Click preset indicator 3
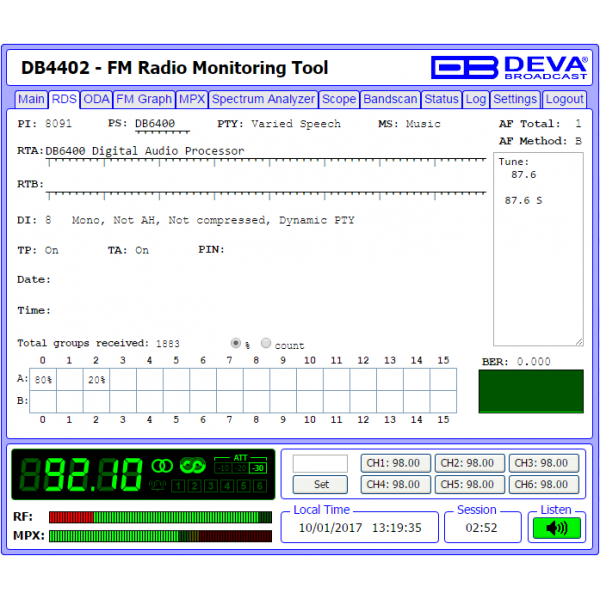The width and height of the screenshot is (600, 600). pos(210,486)
